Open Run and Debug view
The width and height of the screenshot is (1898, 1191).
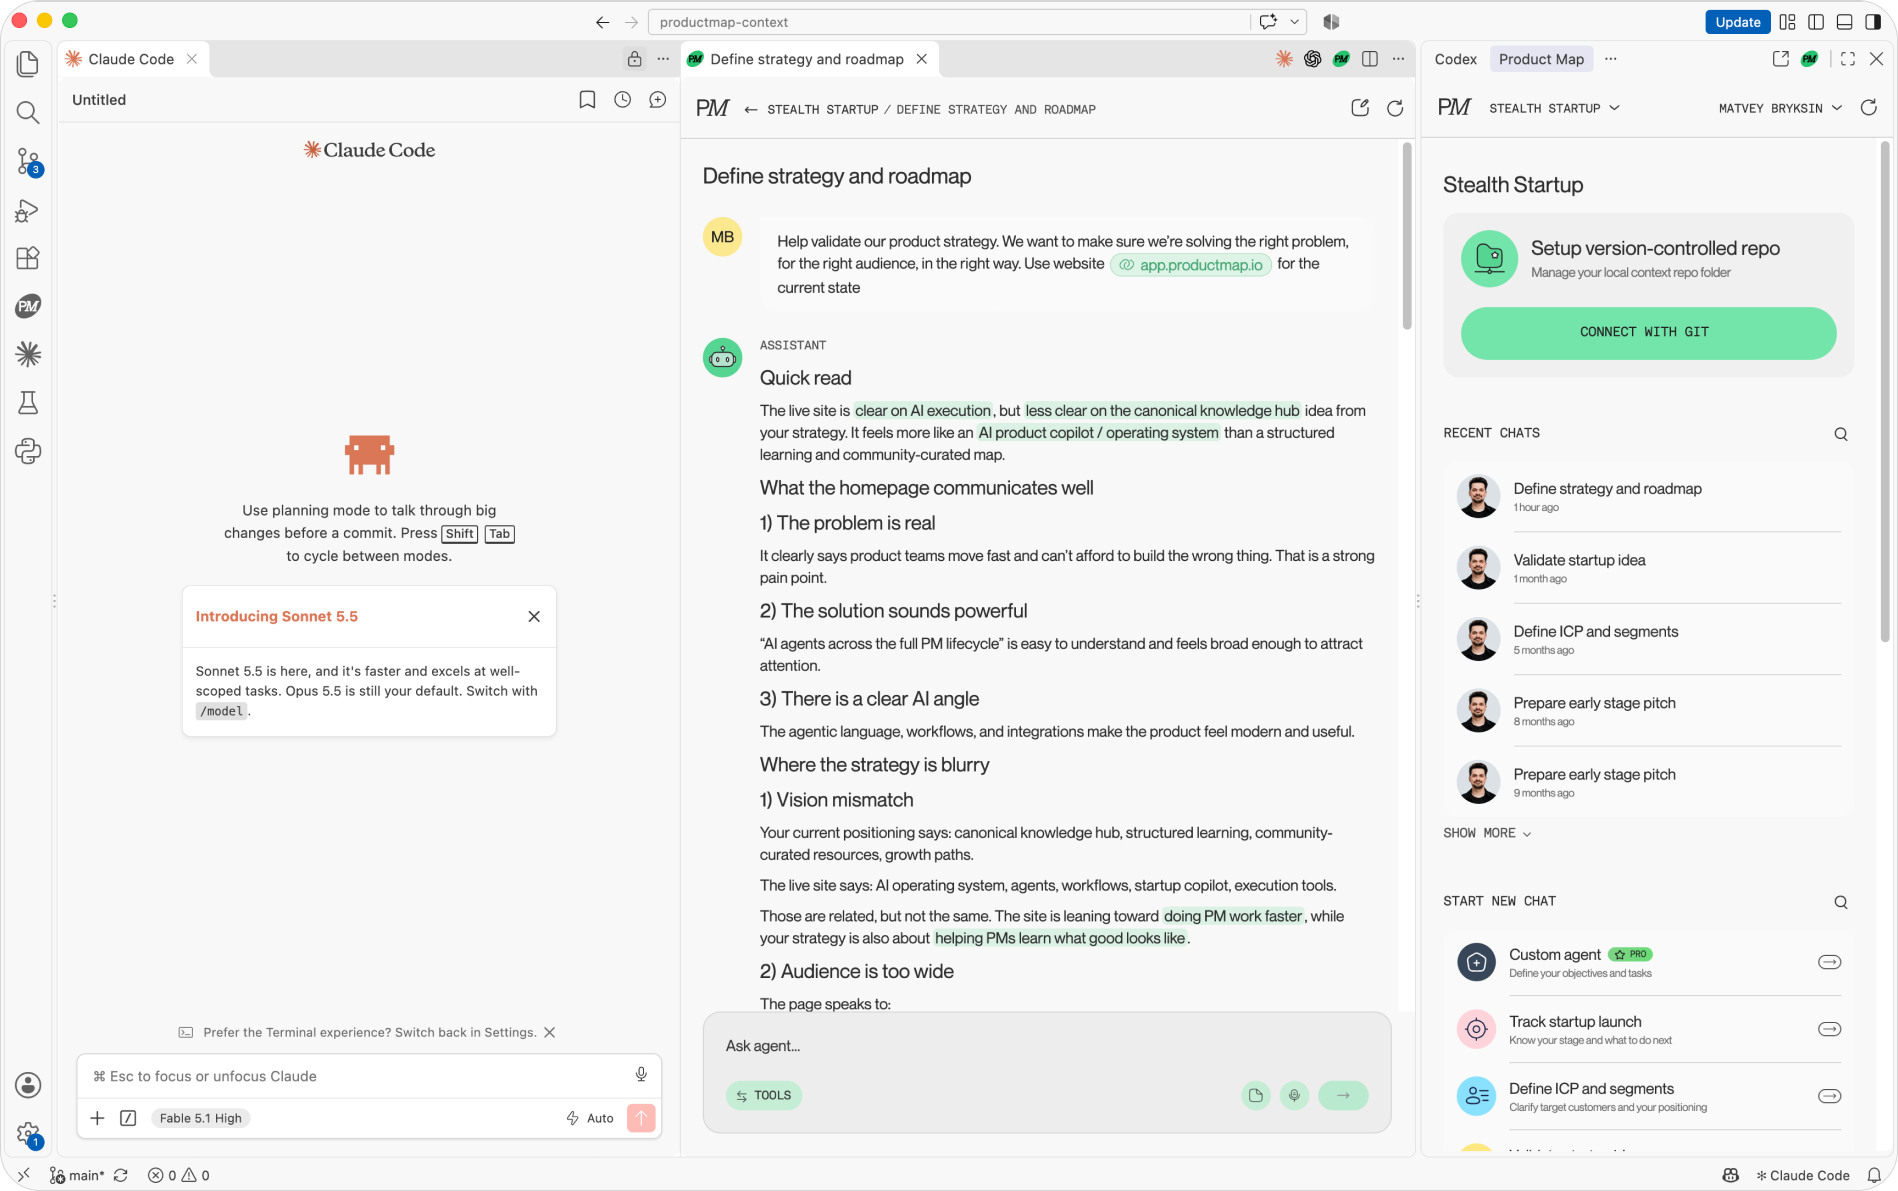[x=28, y=210]
